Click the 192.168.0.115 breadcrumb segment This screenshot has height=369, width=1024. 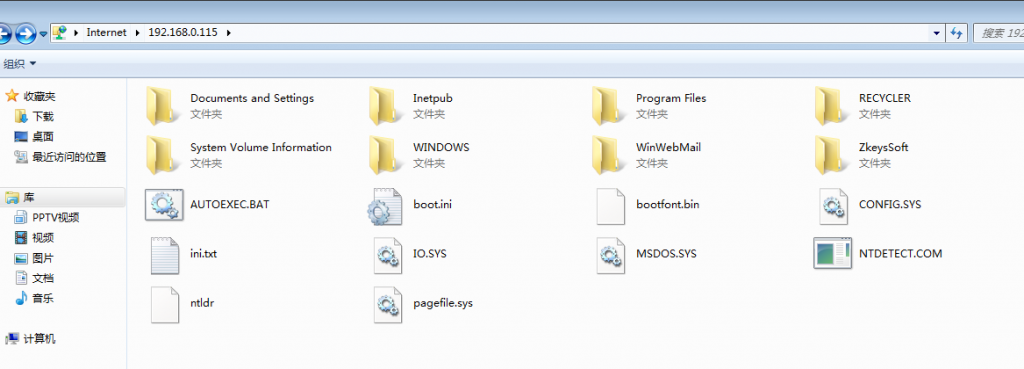[x=183, y=33]
